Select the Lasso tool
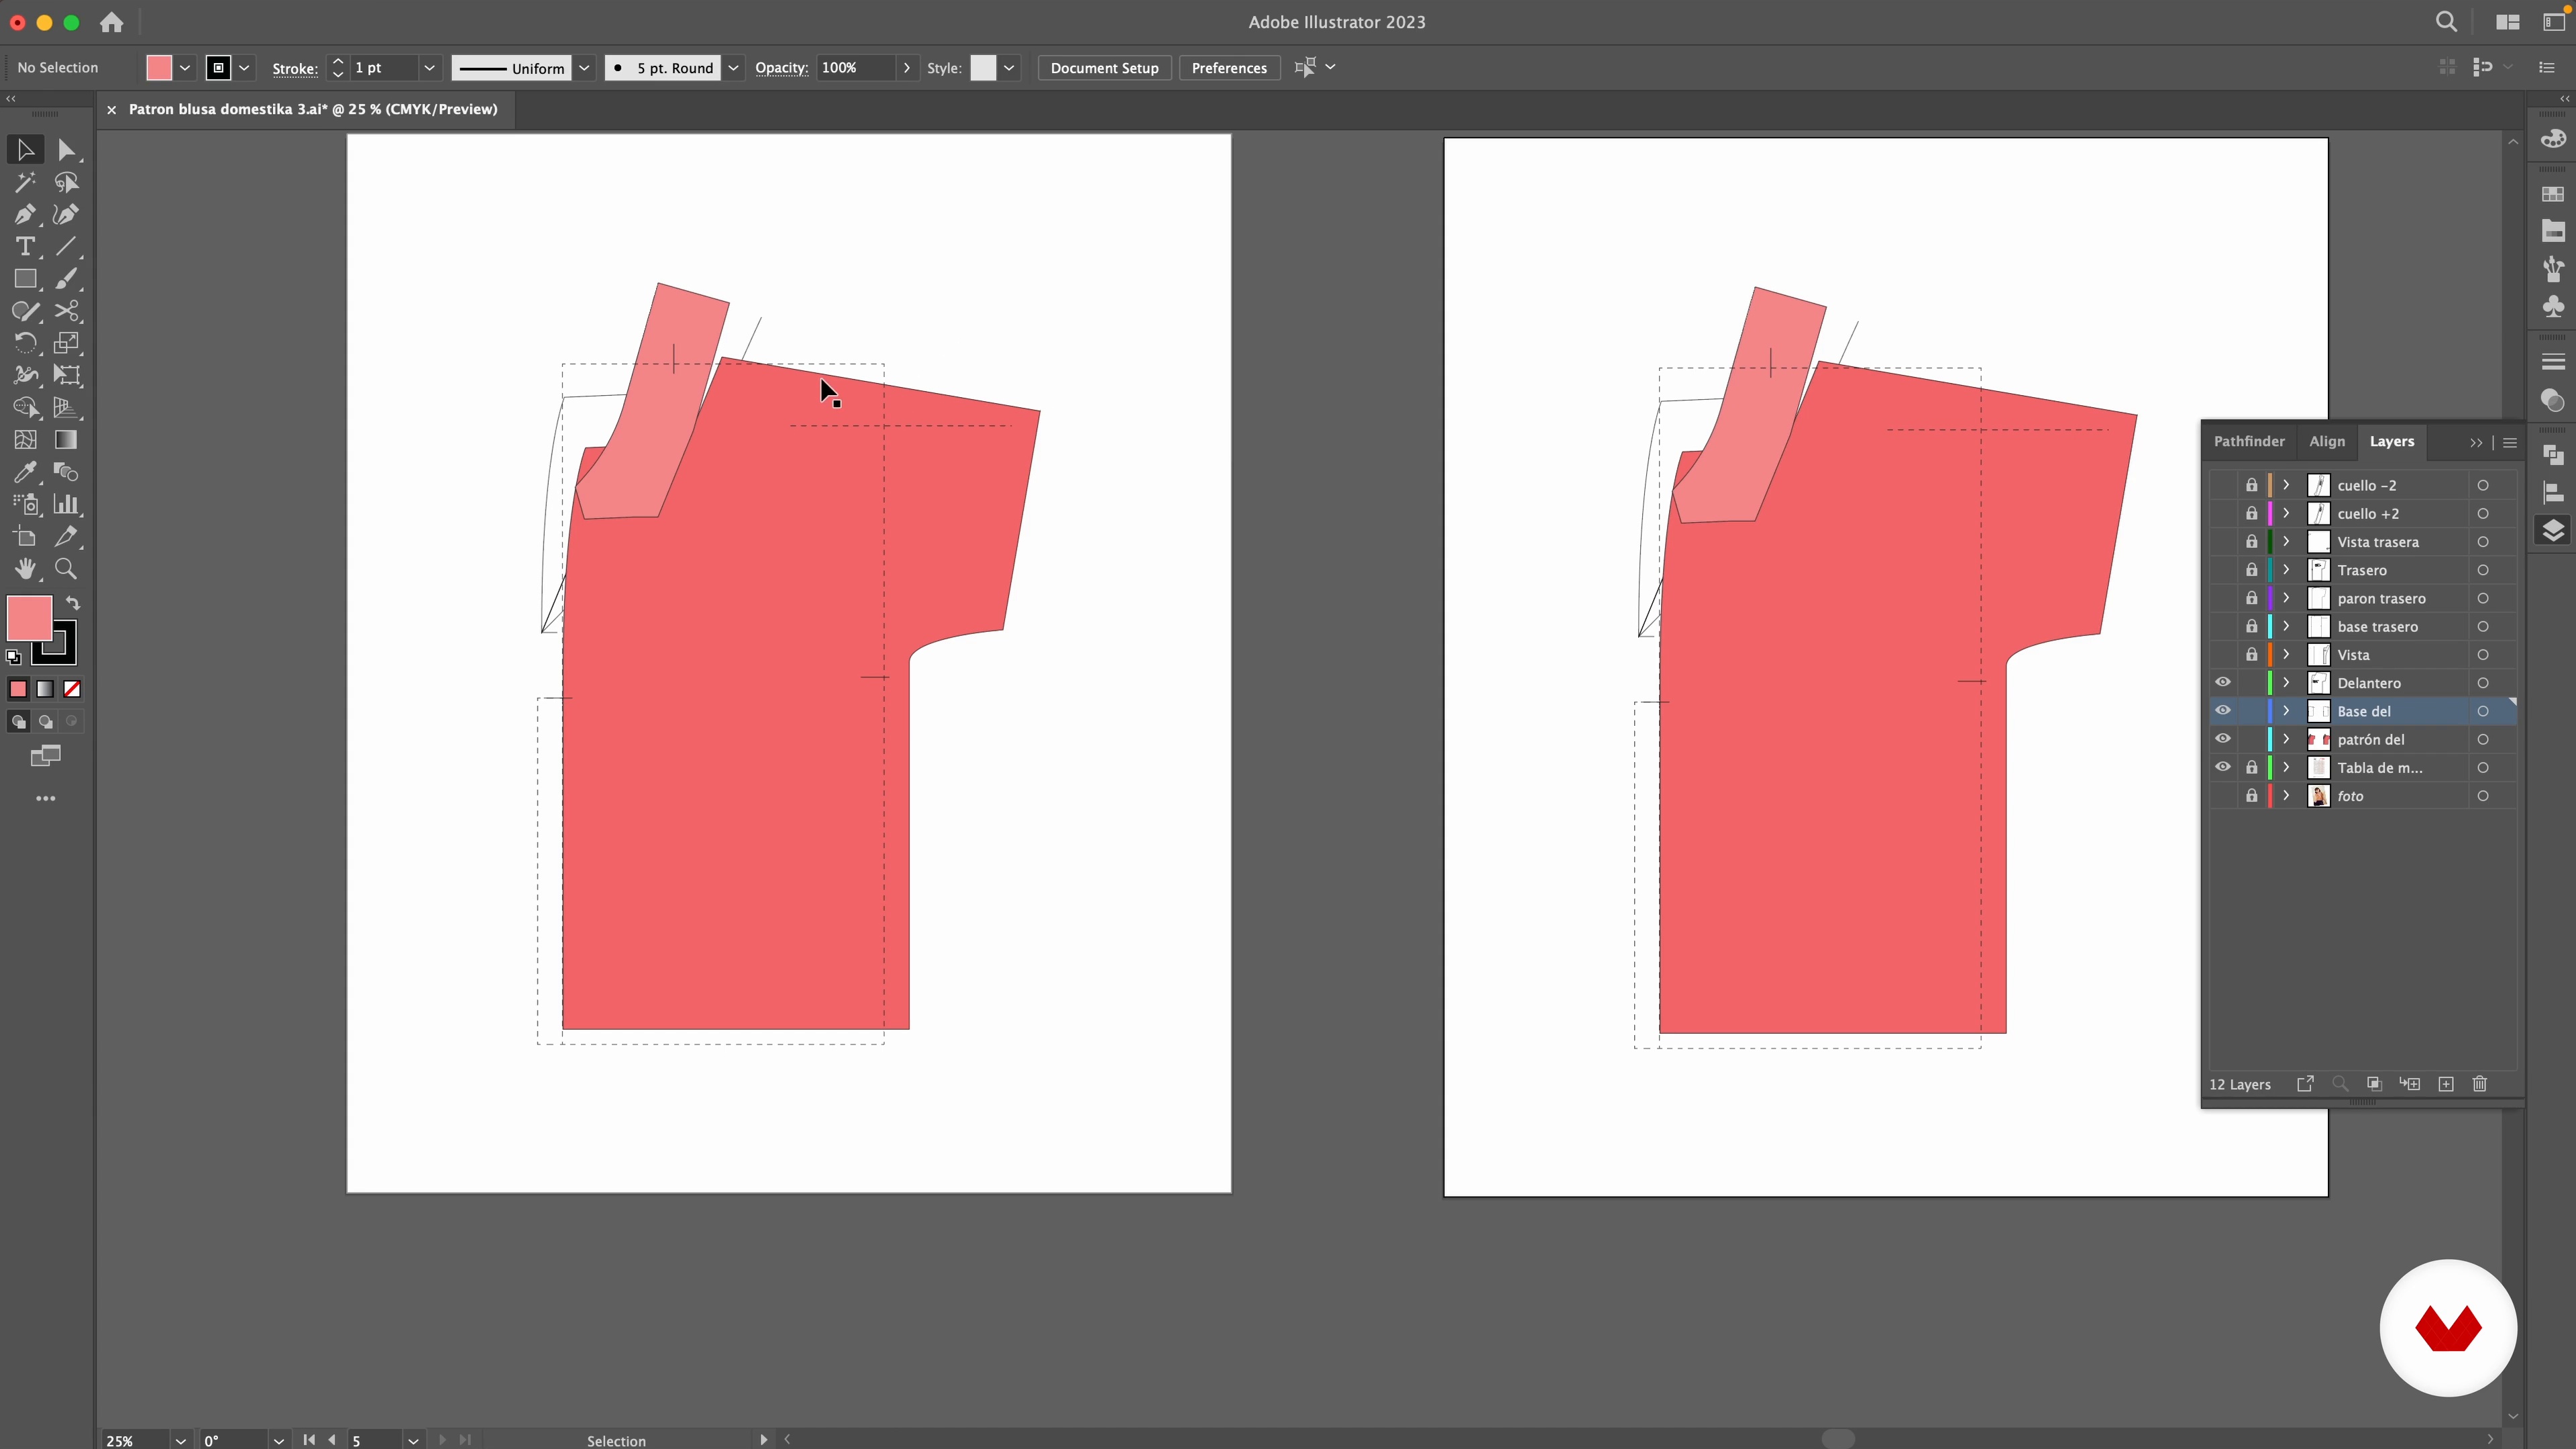The width and height of the screenshot is (2576, 1449). pyautogui.click(x=66, y=182)
